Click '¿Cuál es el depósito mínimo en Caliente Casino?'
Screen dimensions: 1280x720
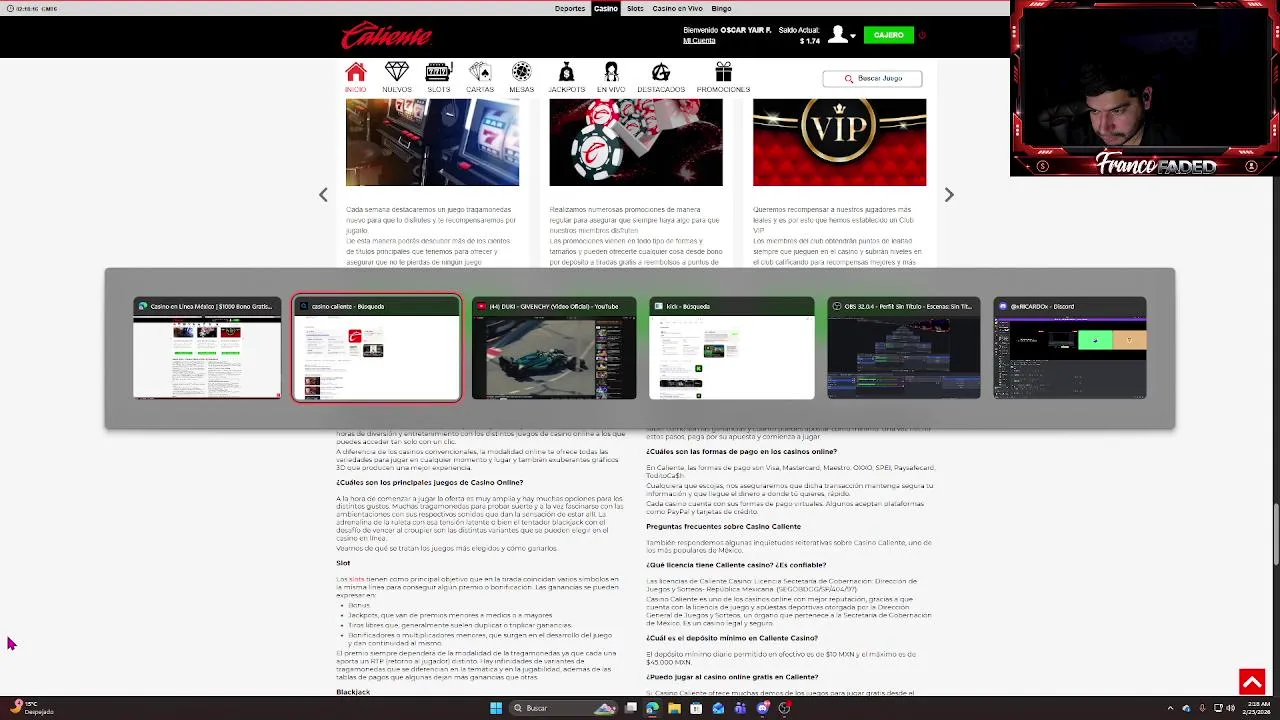[x=732, y=638]
